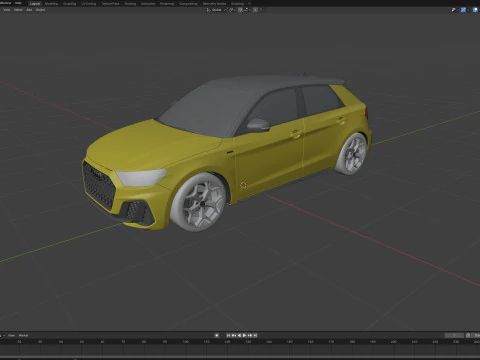Screen dimensions: 480x360
Task: Open the viewport Select menu
Action: tap(18, 10)
